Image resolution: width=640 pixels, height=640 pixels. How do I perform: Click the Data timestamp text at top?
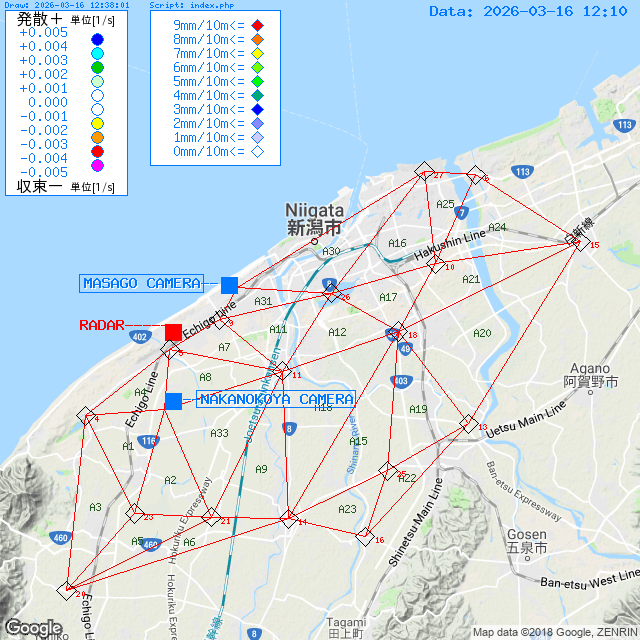click(x=527, y=11)
